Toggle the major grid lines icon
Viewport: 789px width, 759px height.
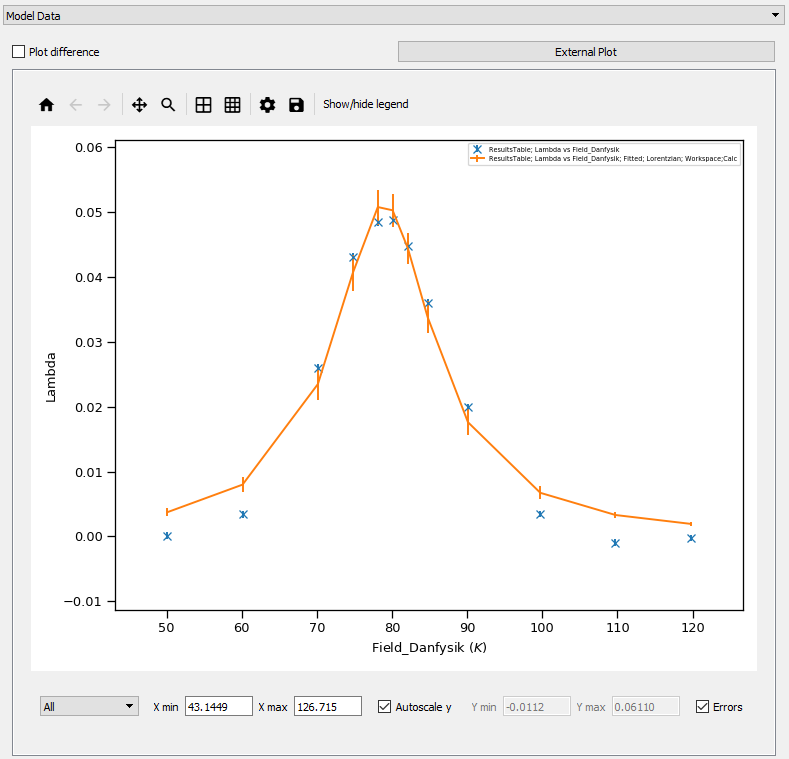tap(203, 105)
